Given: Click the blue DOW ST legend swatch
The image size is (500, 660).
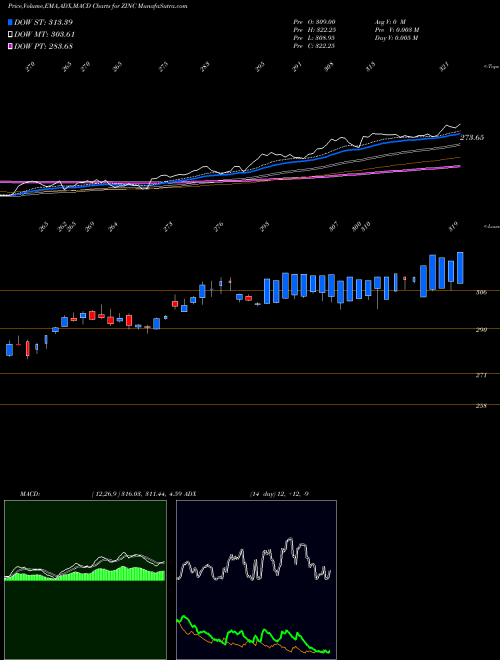Looking at the screenshot, I should click(10, 22).
